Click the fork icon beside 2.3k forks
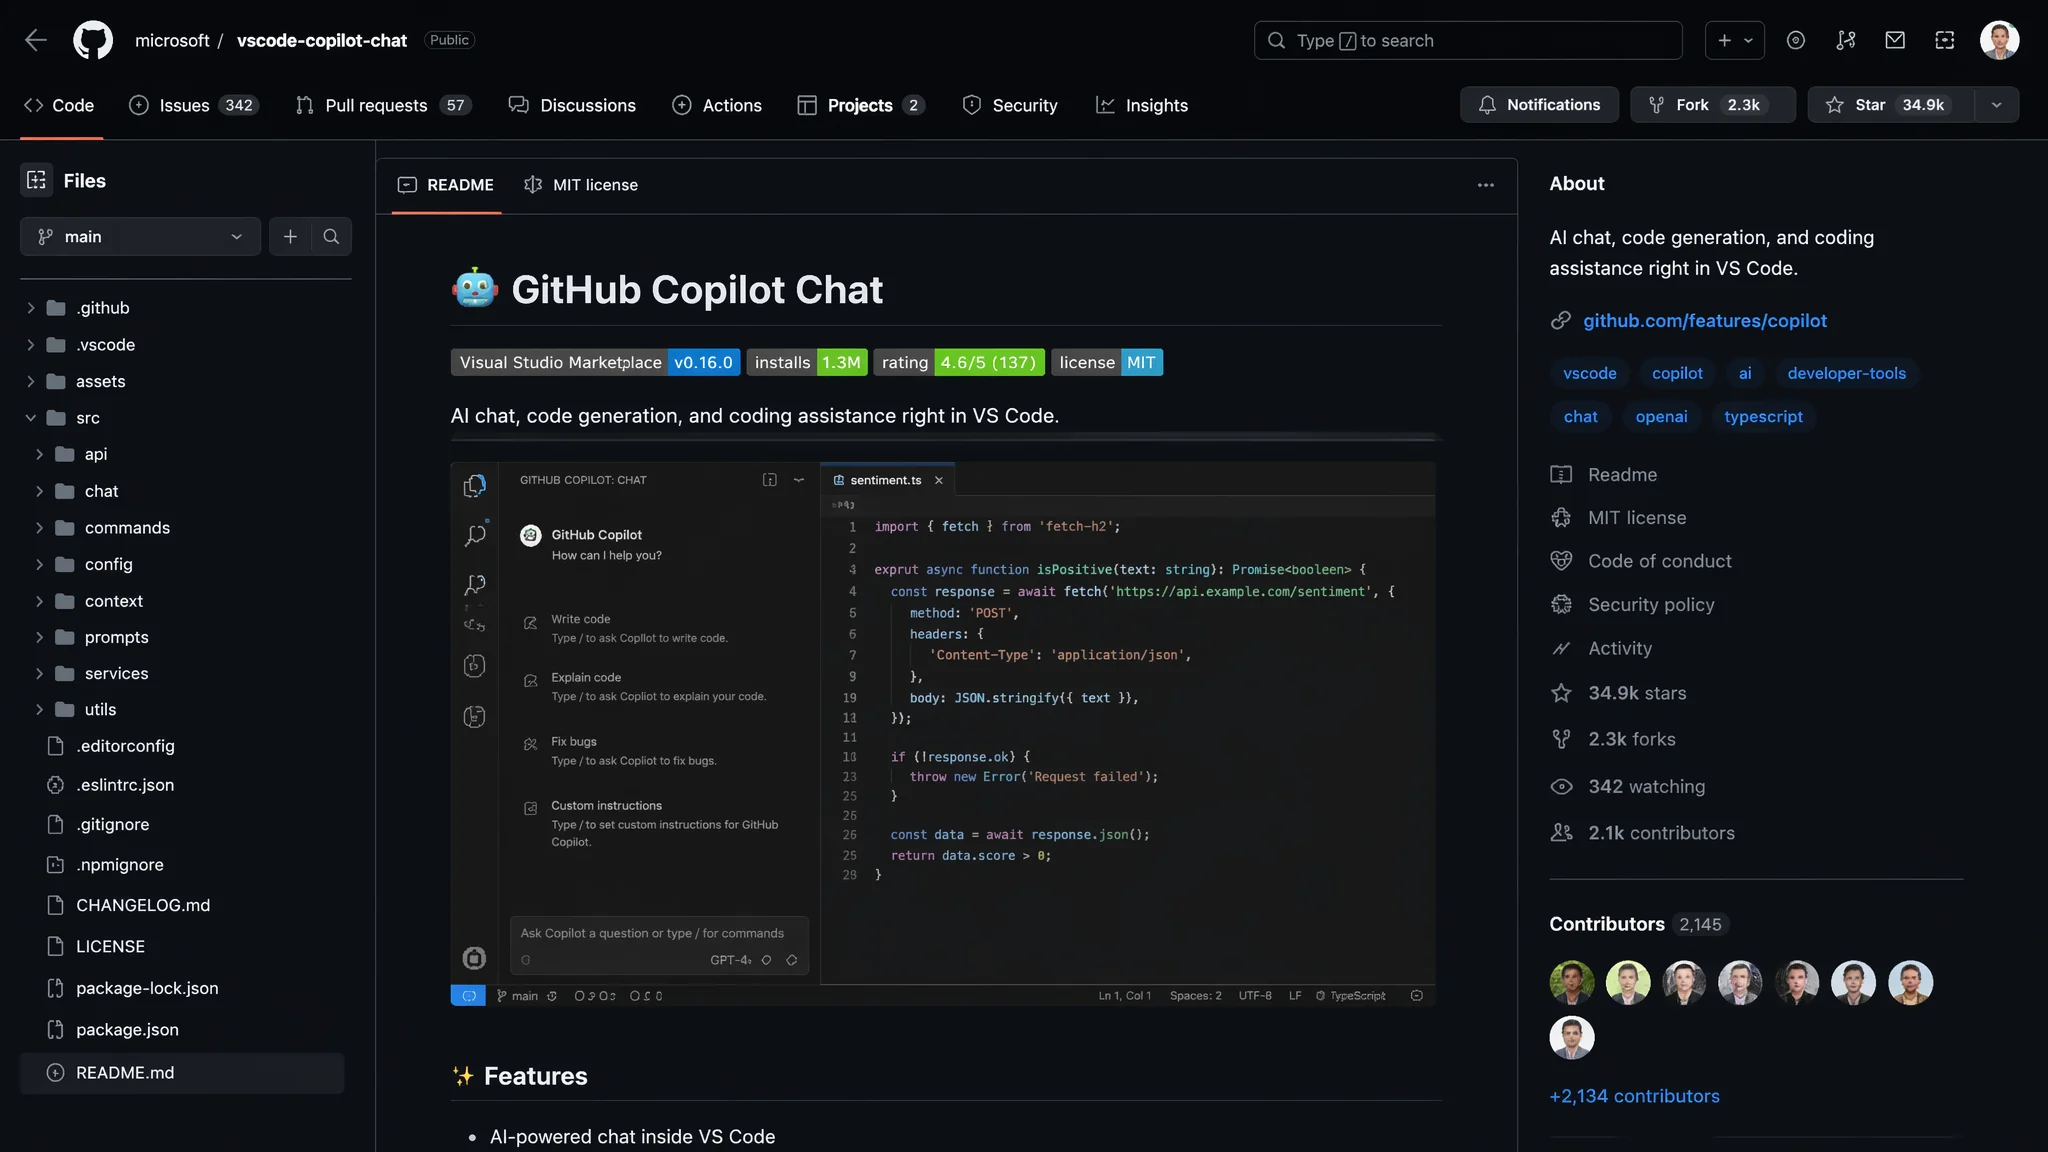The height and width of the screenshot is (1152, 2048). point(1561,739)
